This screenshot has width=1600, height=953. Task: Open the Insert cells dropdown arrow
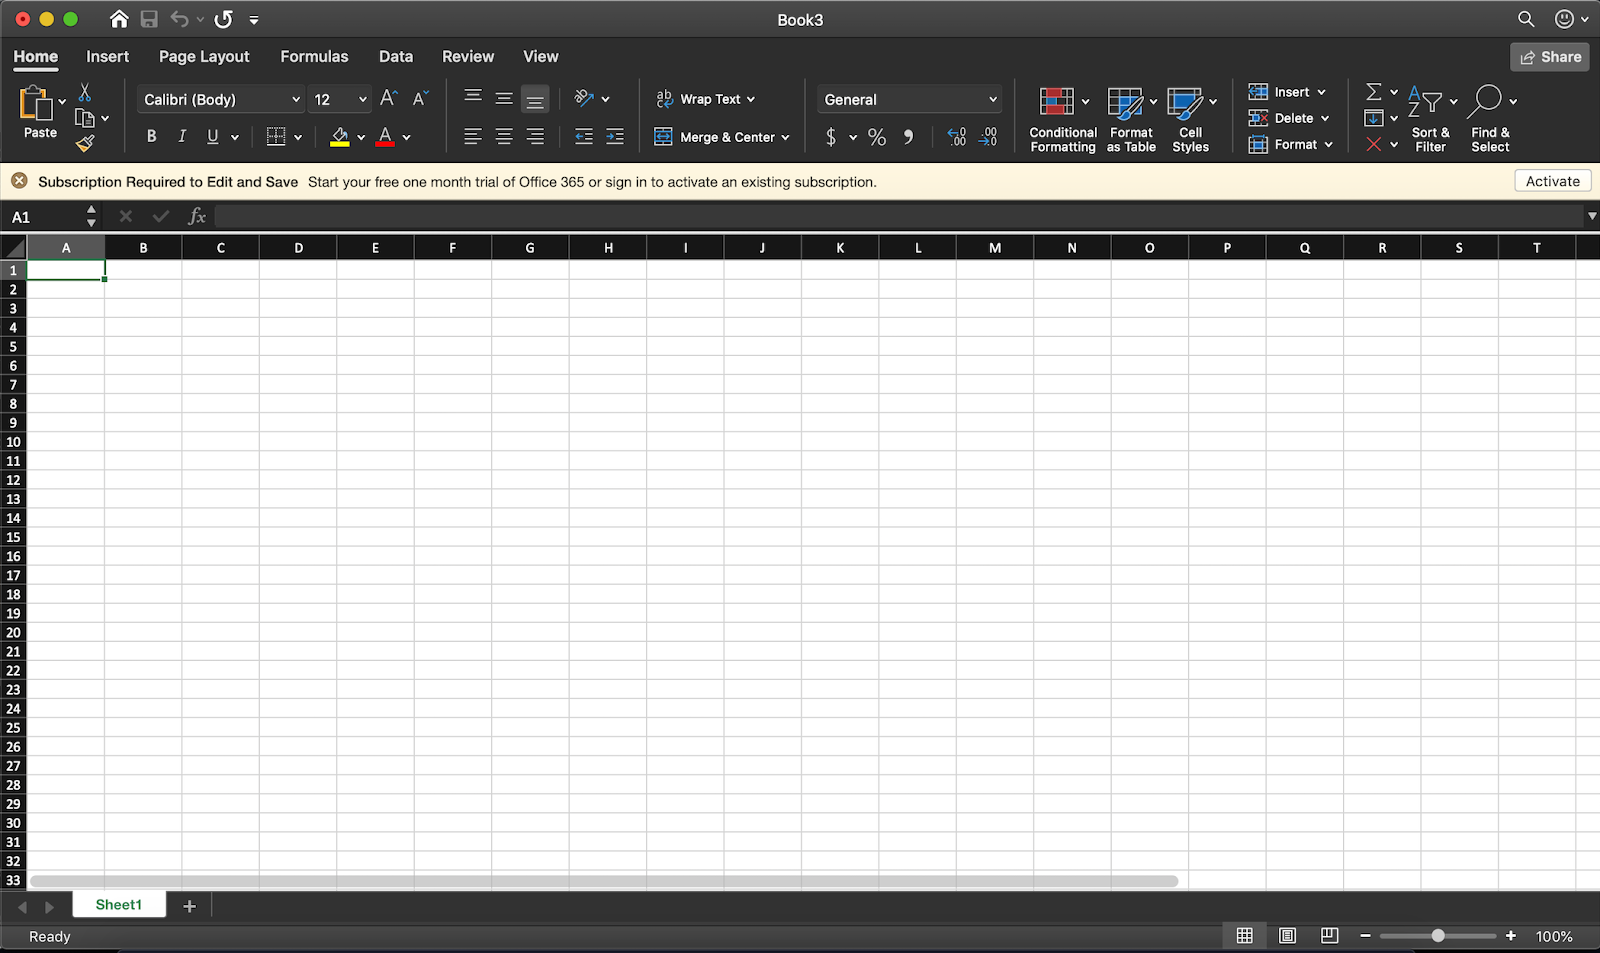pos(1322,92)
